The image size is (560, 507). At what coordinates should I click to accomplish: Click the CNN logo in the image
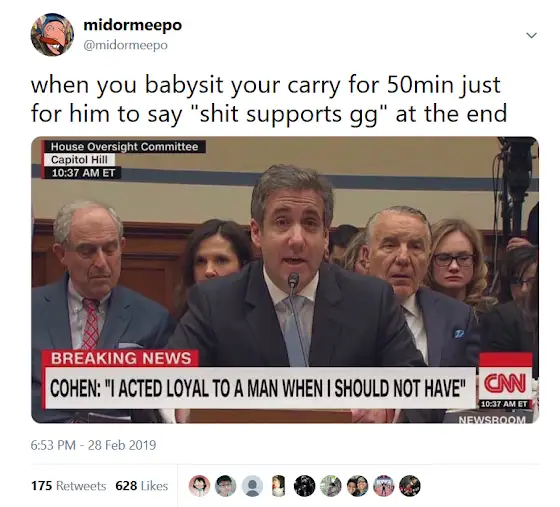pyautogui.click(x=505, y=383)
